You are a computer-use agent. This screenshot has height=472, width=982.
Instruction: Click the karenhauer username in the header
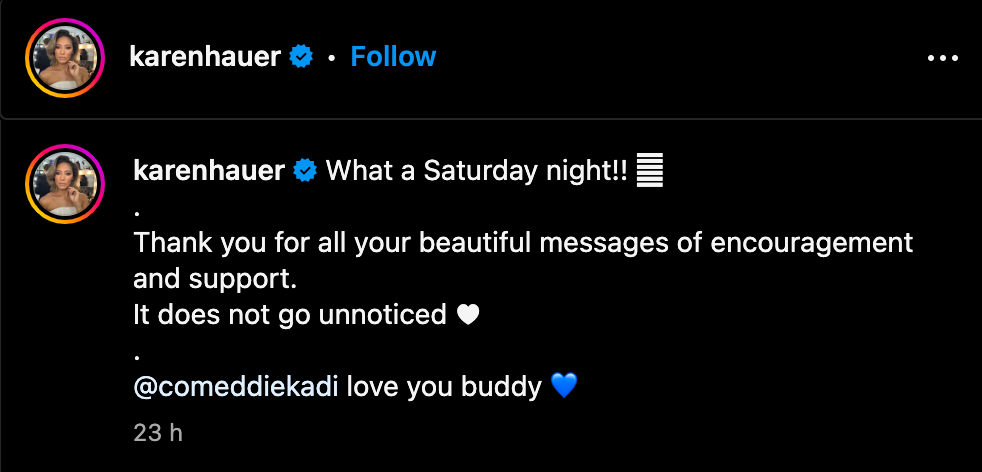pyautogui.click(x=206, y=57)
